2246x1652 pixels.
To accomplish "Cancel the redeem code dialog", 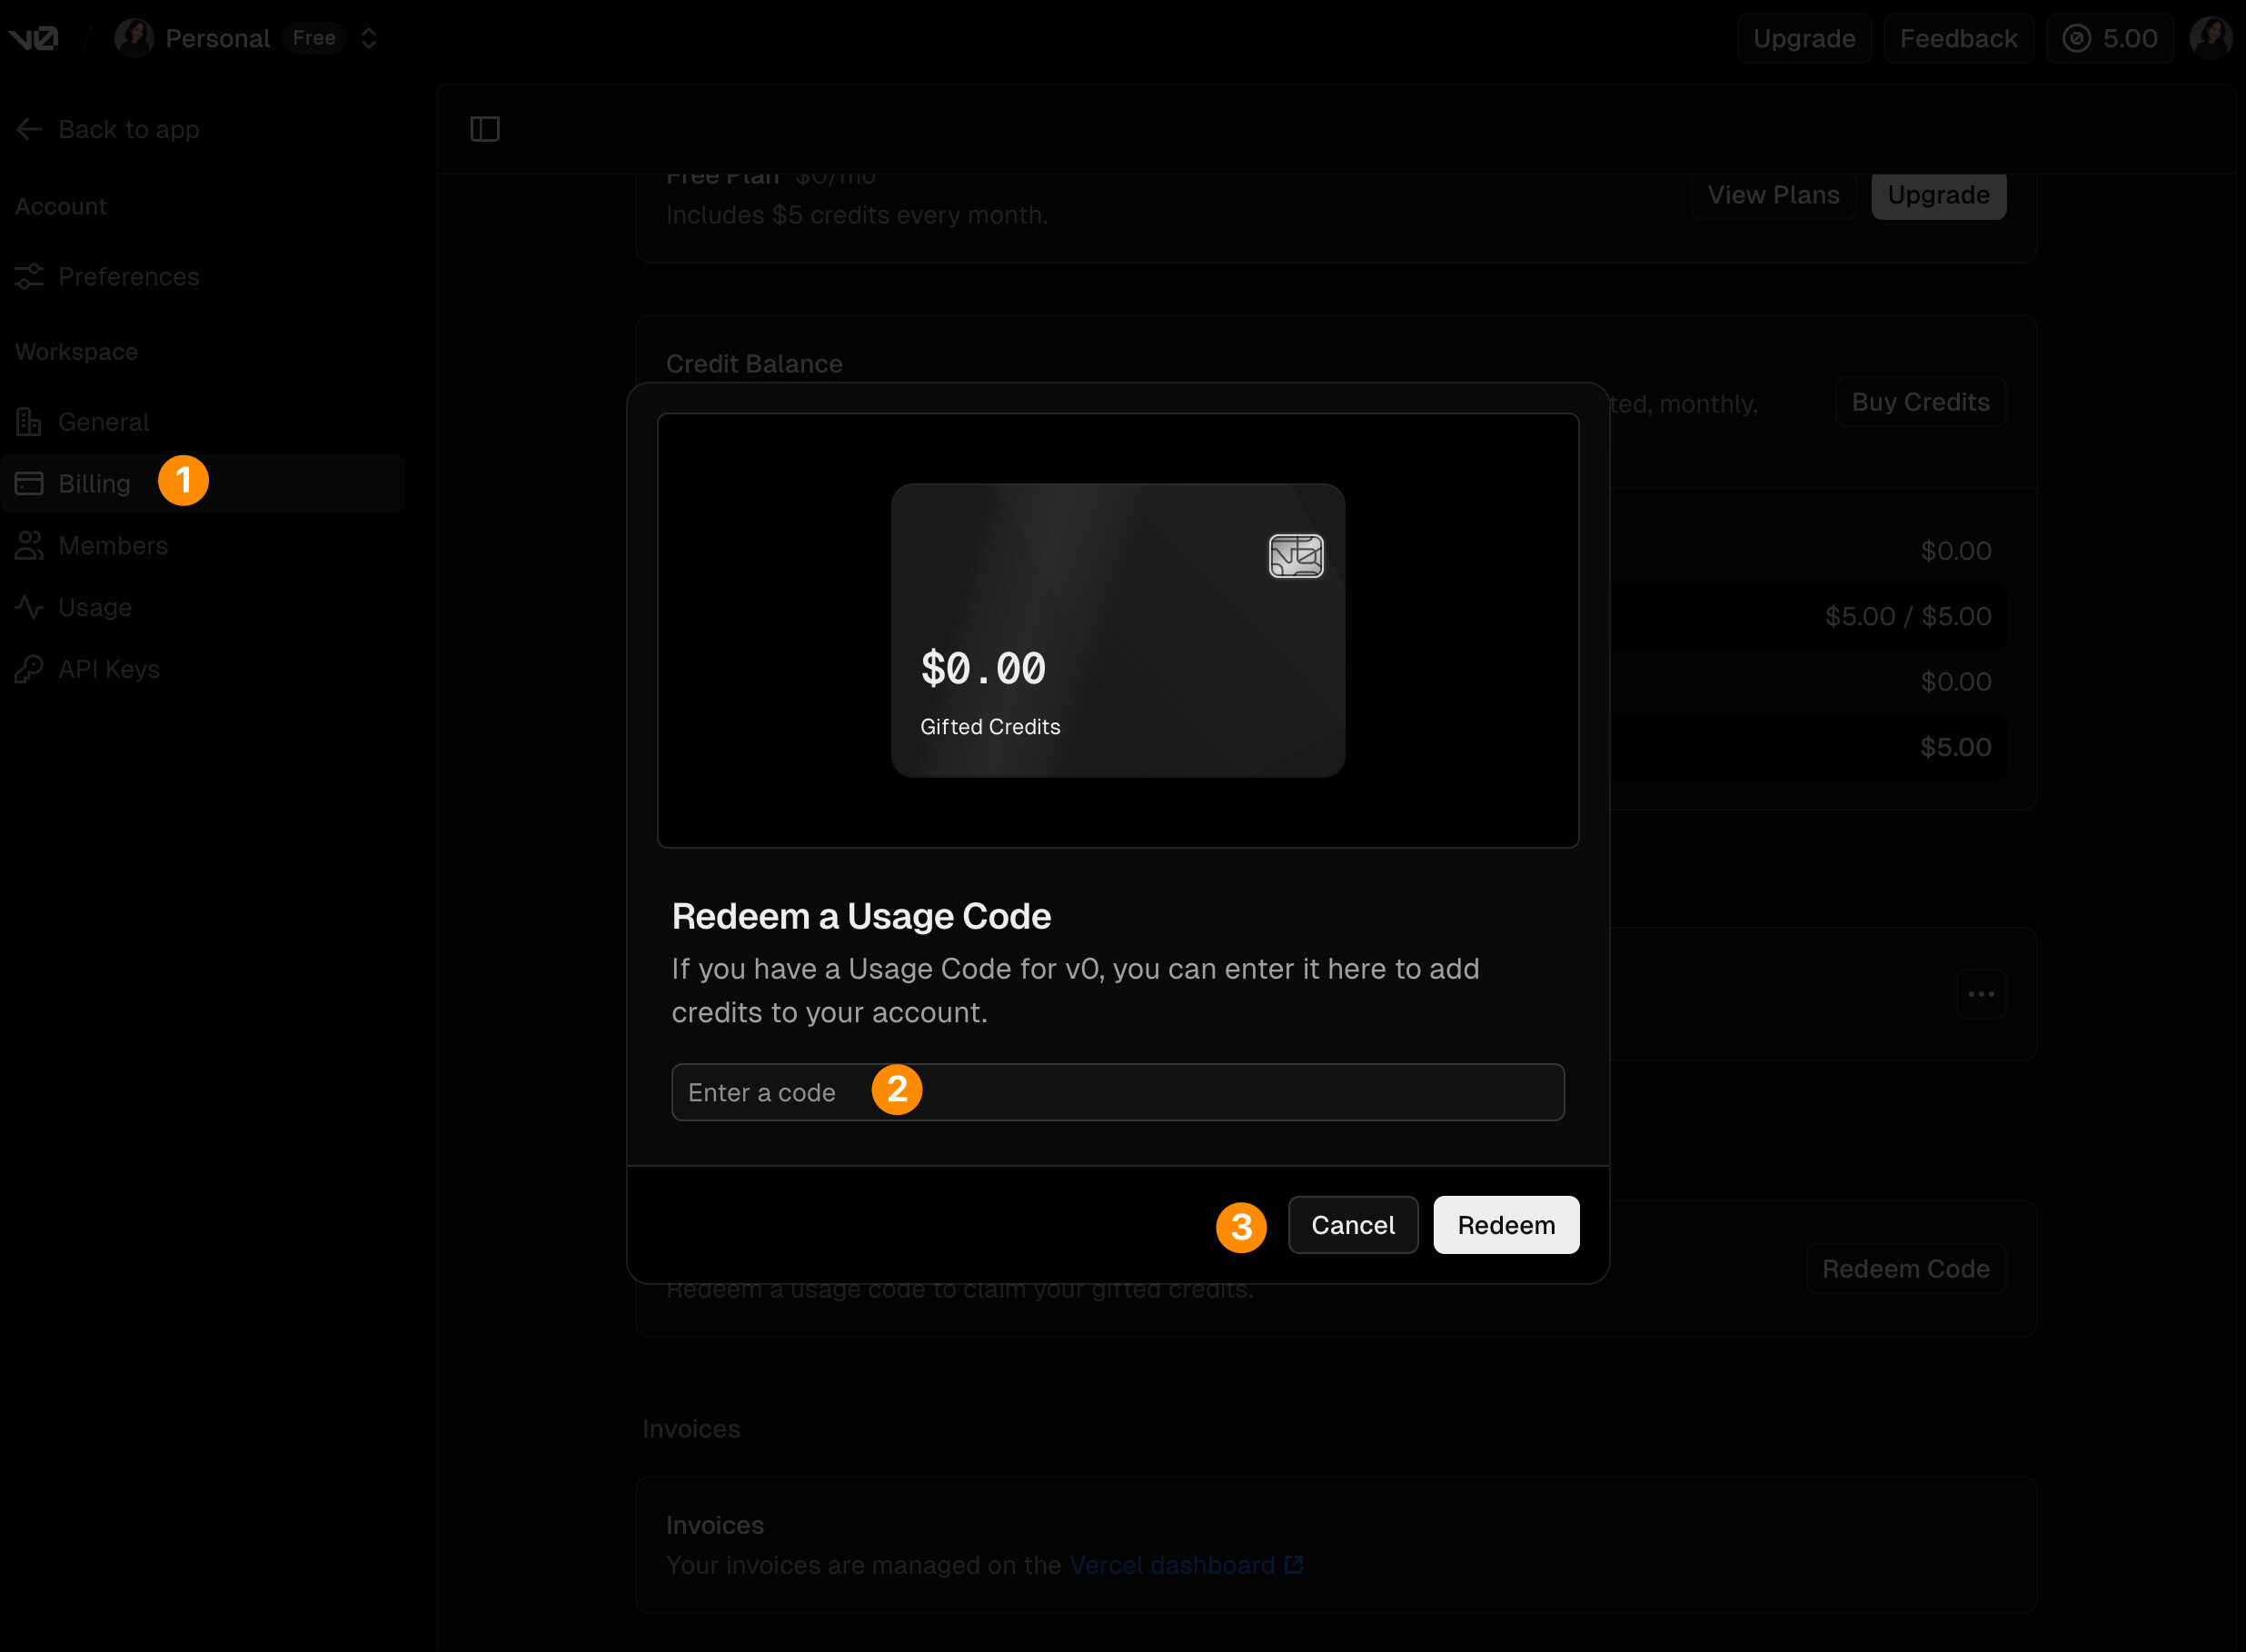I will pyautogui.click(x=1352, y=1225).
